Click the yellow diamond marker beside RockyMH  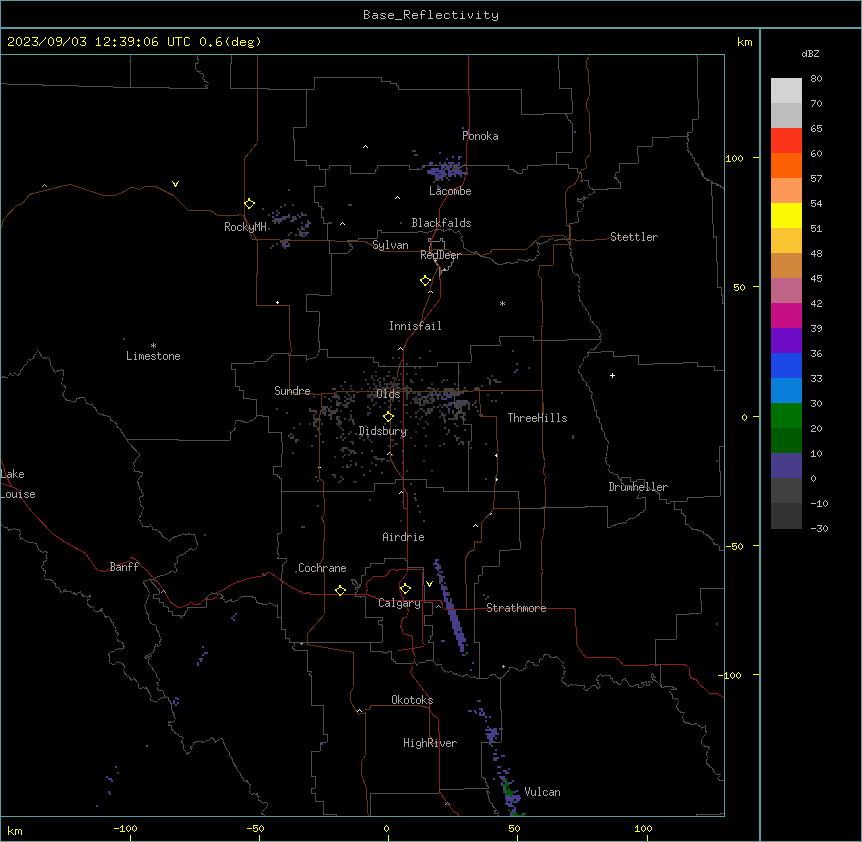249,204
